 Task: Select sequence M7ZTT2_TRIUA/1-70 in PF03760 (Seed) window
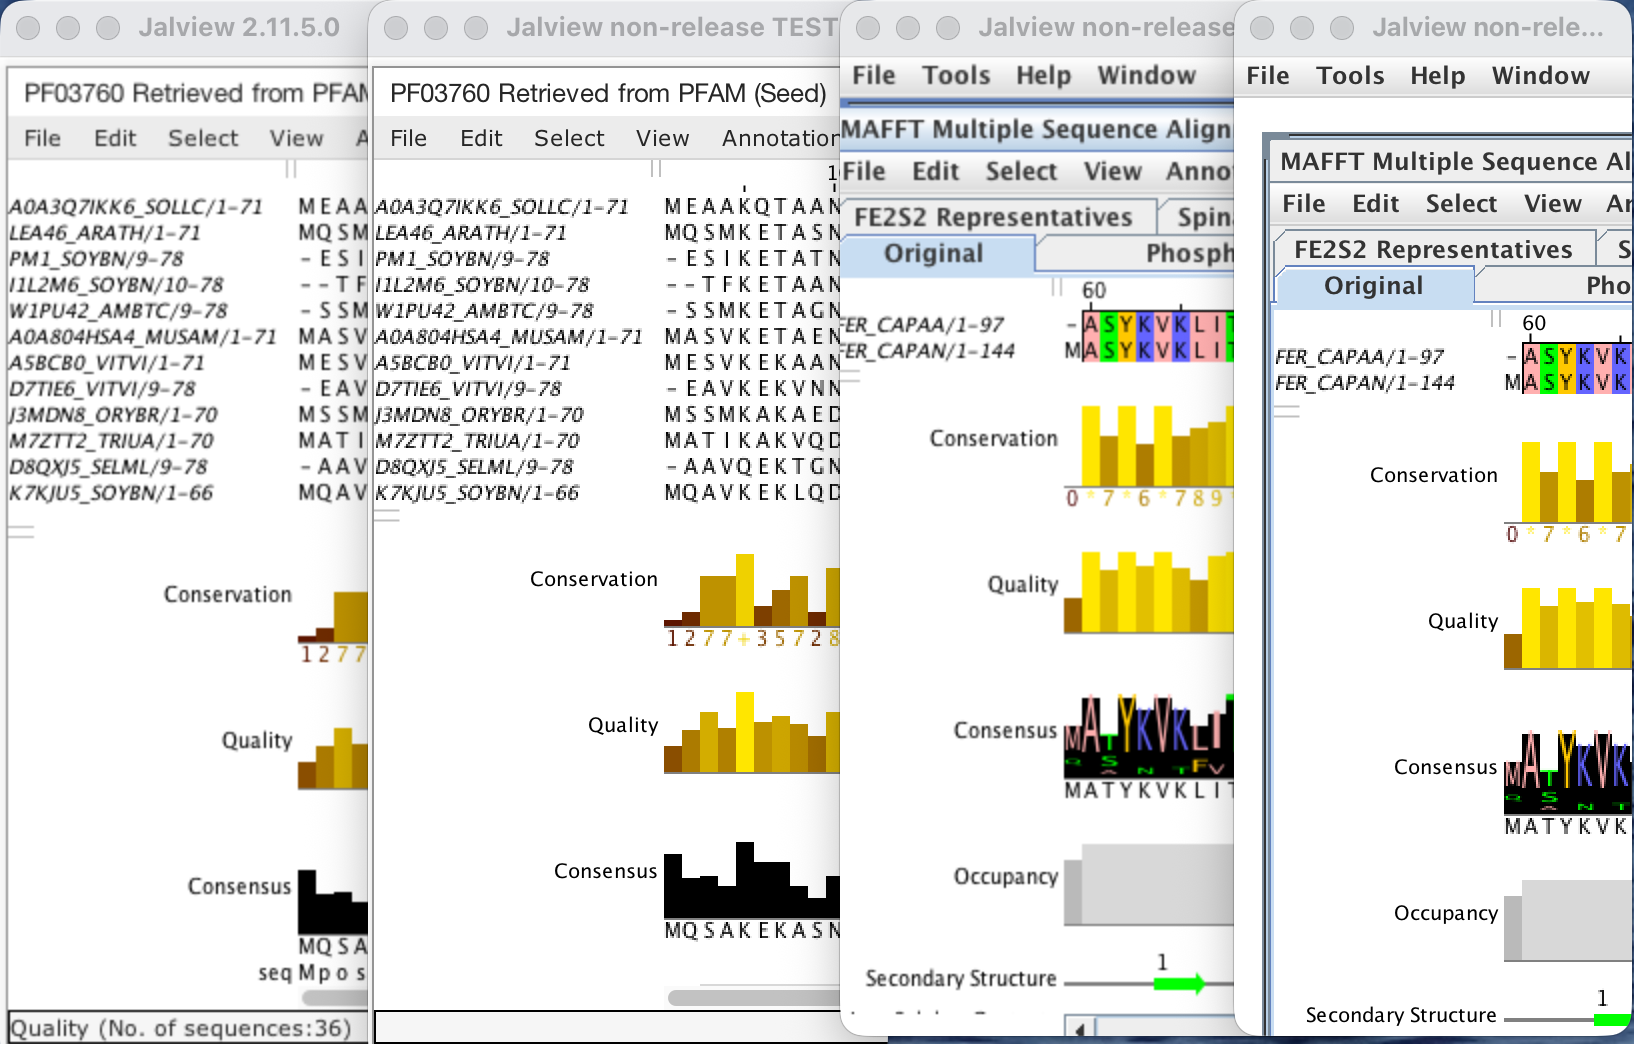pos(477,441)
